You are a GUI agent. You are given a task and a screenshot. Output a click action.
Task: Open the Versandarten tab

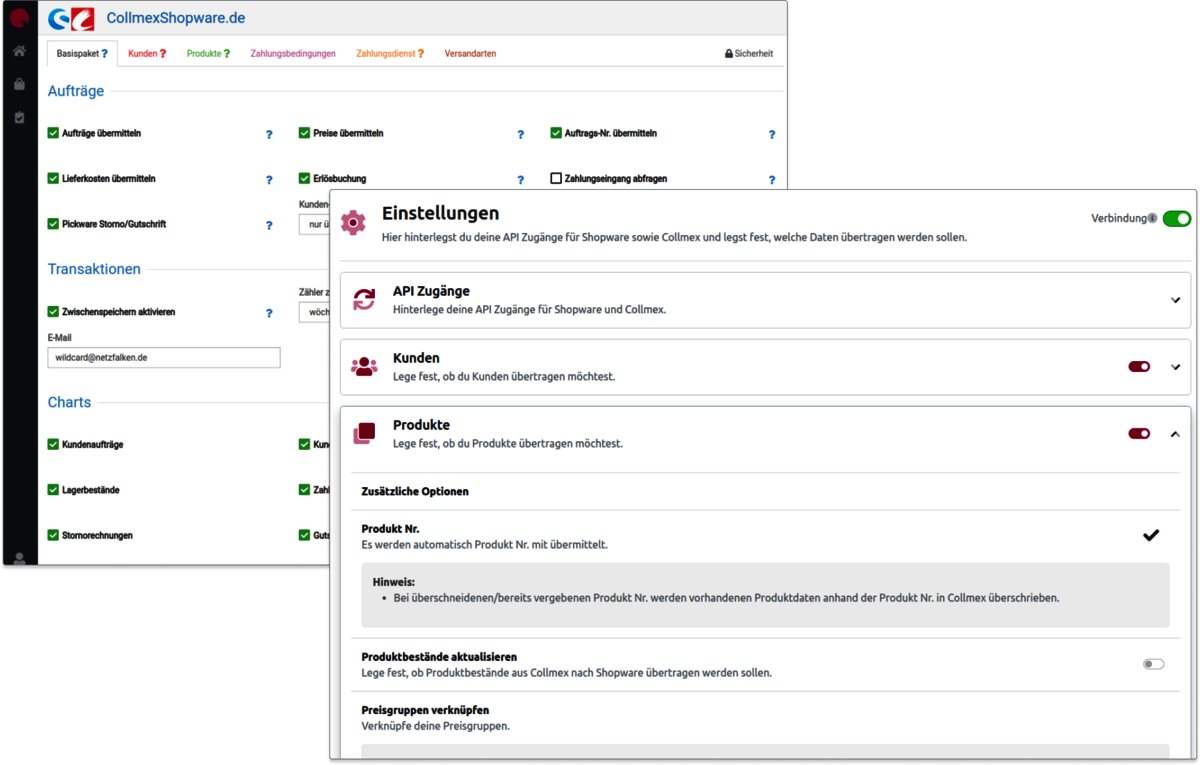click(x=470, y=54)
